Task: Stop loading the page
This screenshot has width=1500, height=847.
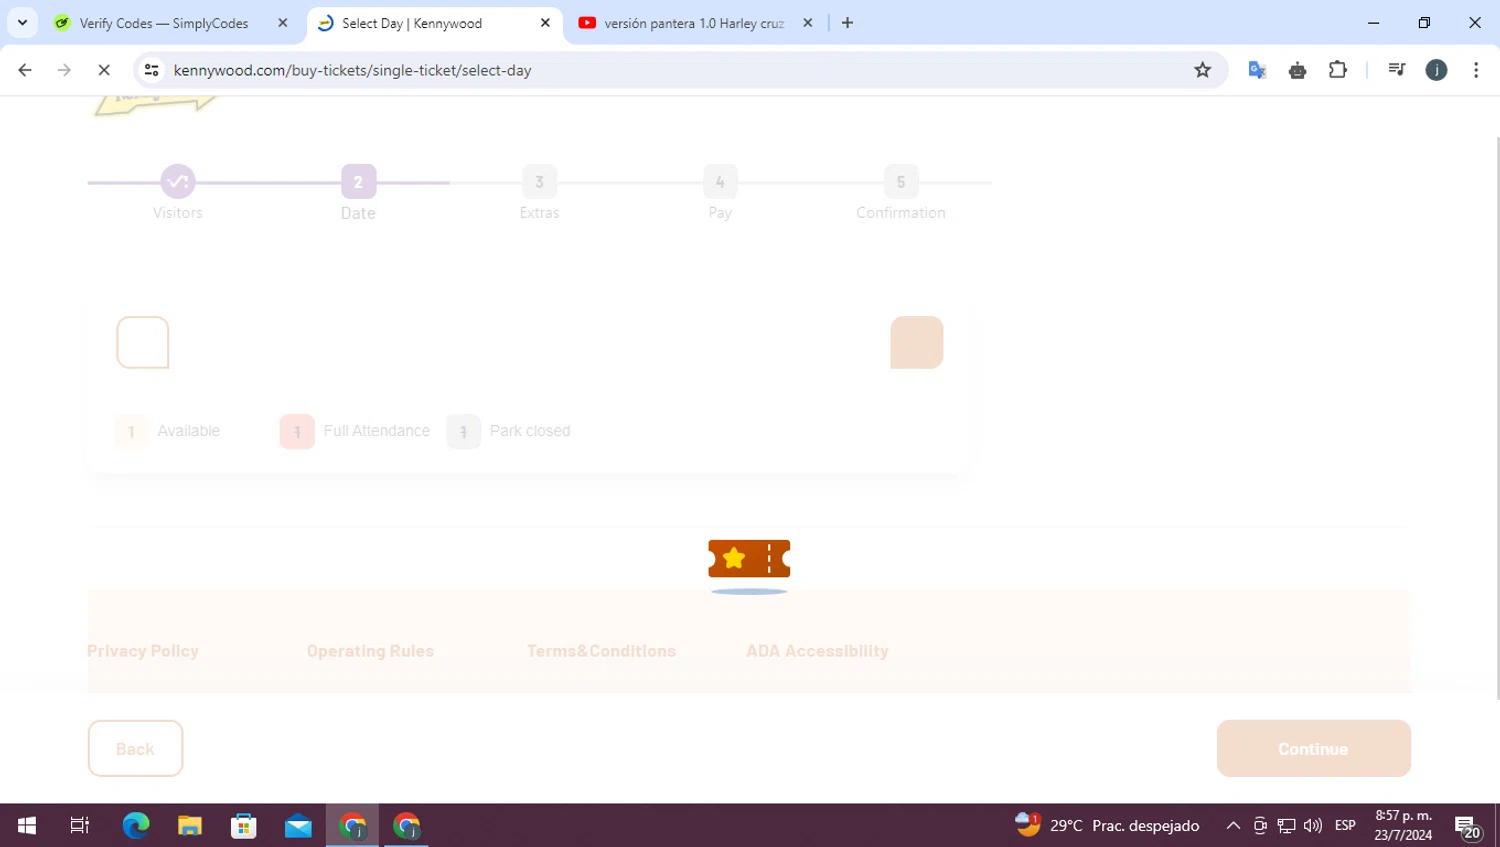Action: (x=104, y=70)
